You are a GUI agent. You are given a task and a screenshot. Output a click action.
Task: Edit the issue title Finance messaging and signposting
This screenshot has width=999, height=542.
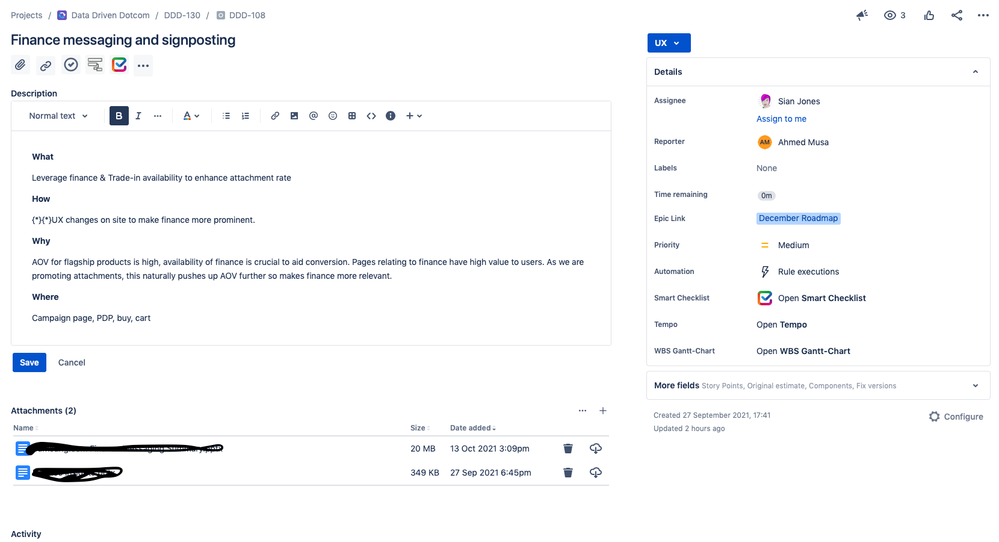pos(123,40)
